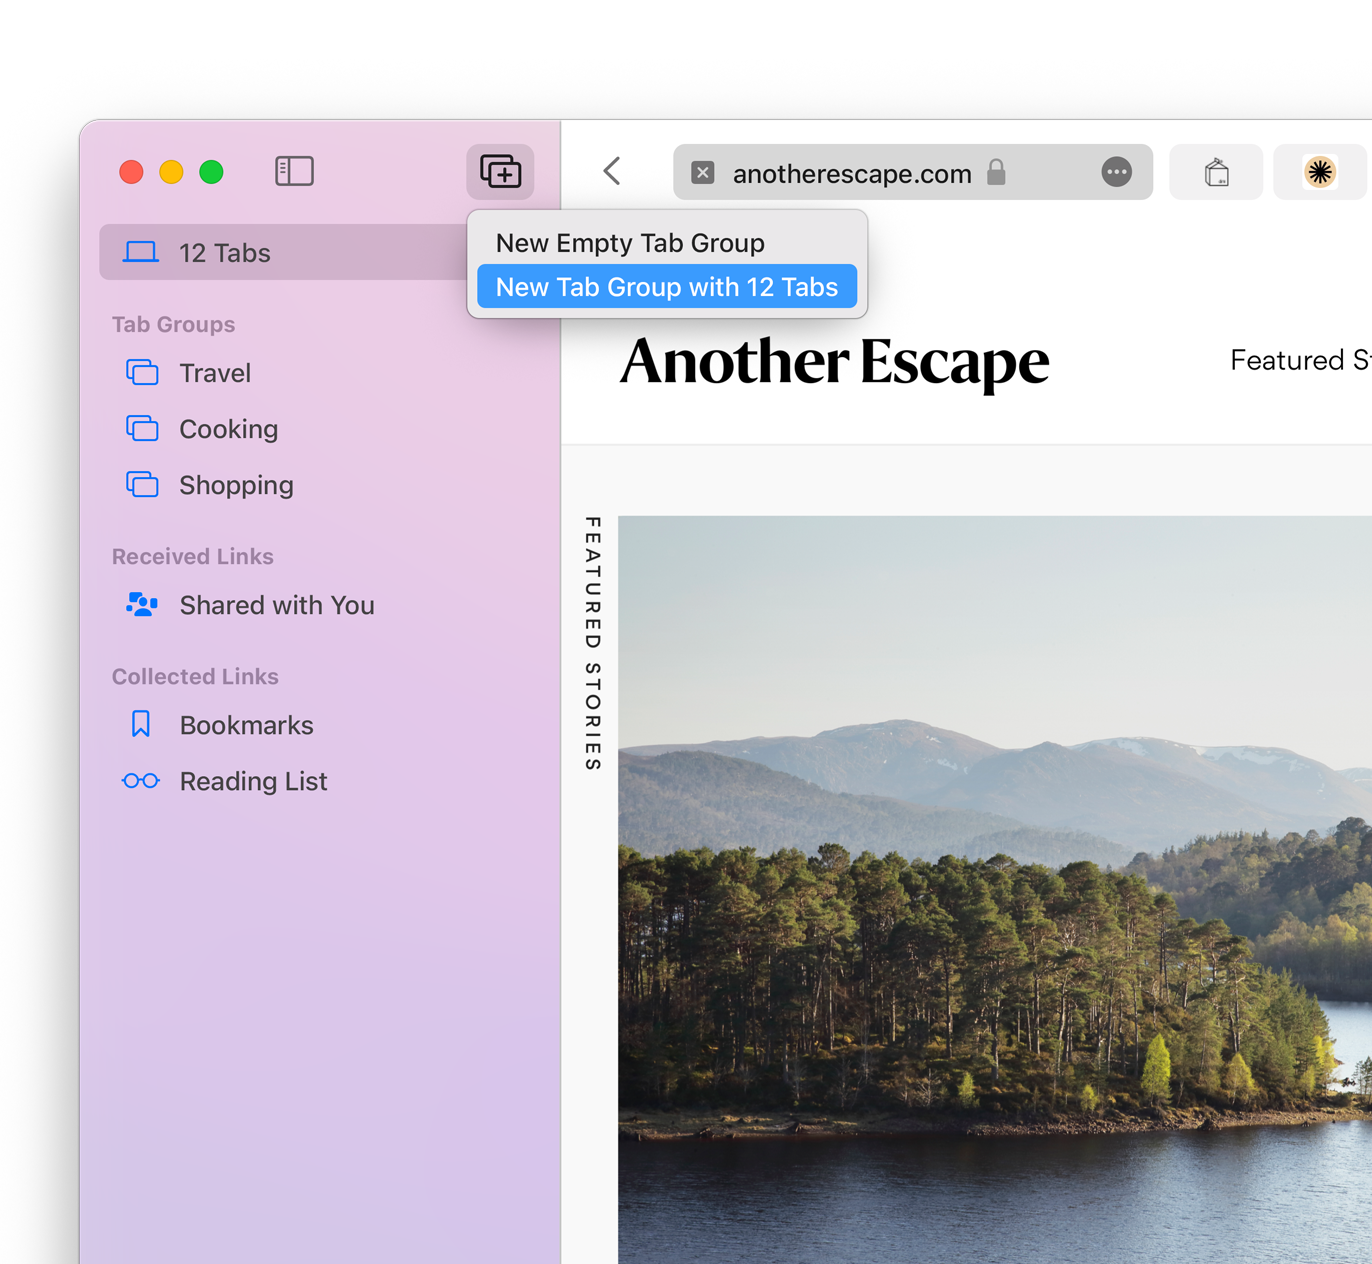This screenshot has width=1372, height=1264.
Task: Click the new tab group icon
Action: (500, 172)
